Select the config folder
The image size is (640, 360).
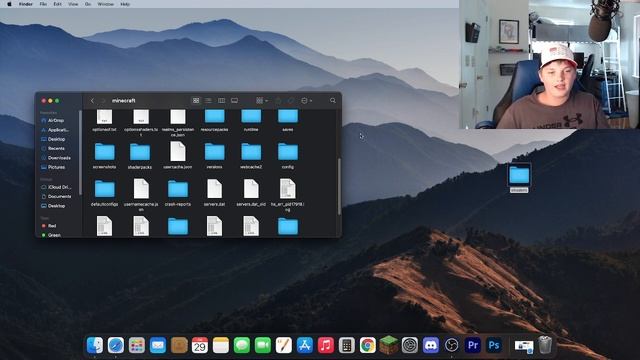pyautogui.click(x=288, y=156)
